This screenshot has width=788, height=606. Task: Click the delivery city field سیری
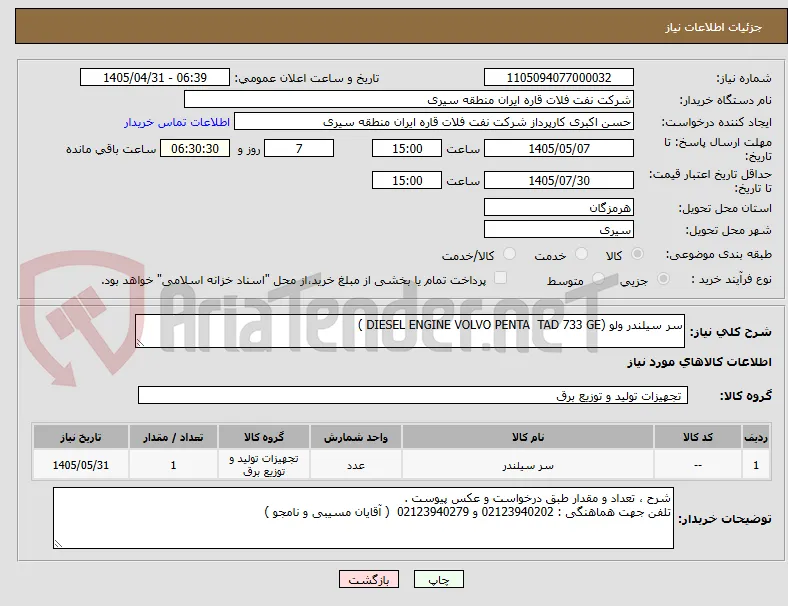click(559, 229)
